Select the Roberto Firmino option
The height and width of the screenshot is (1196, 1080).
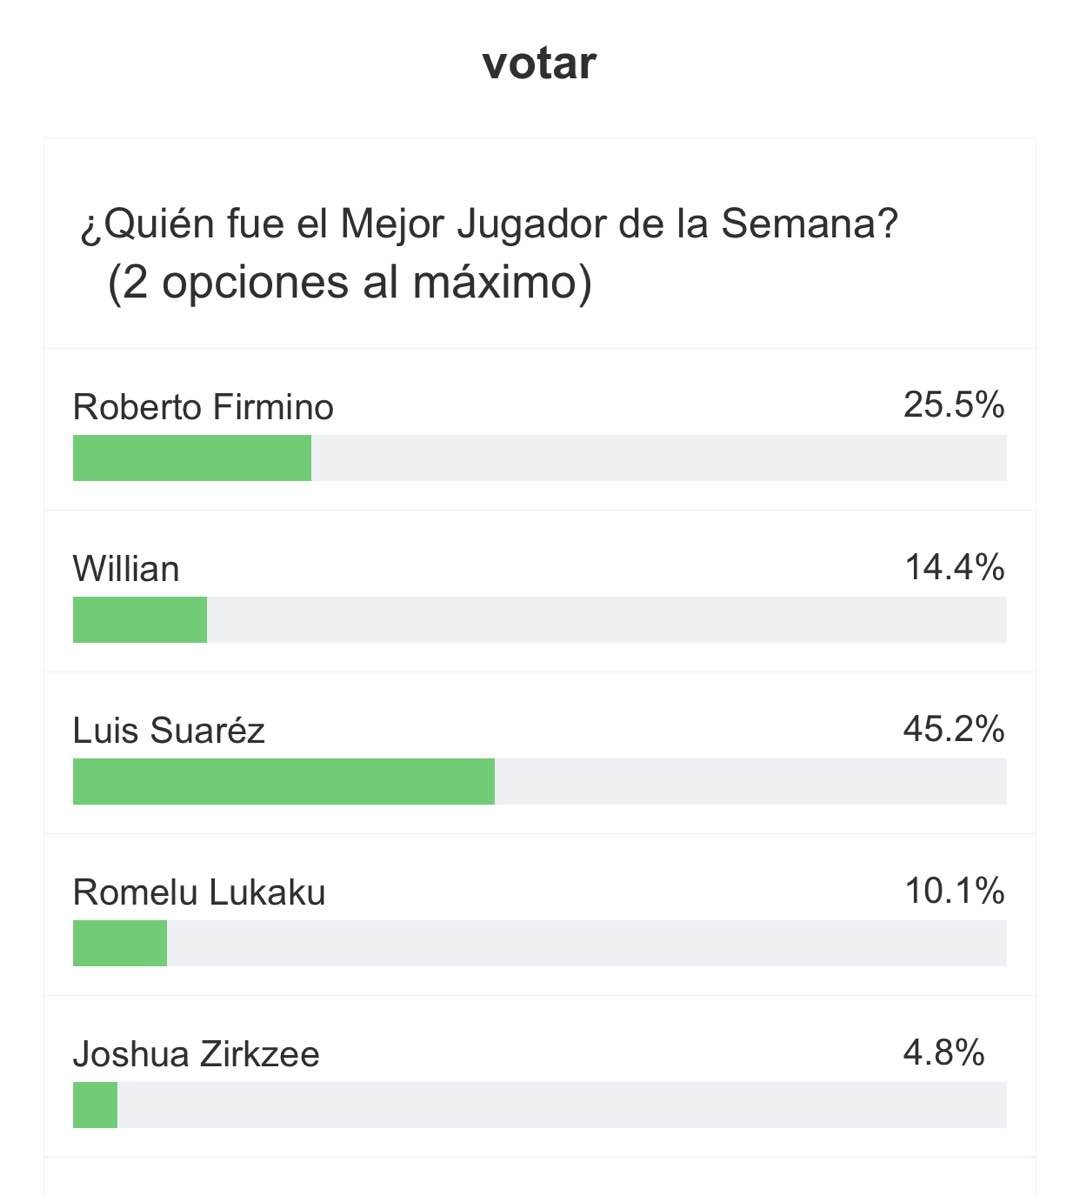point(203,407)
